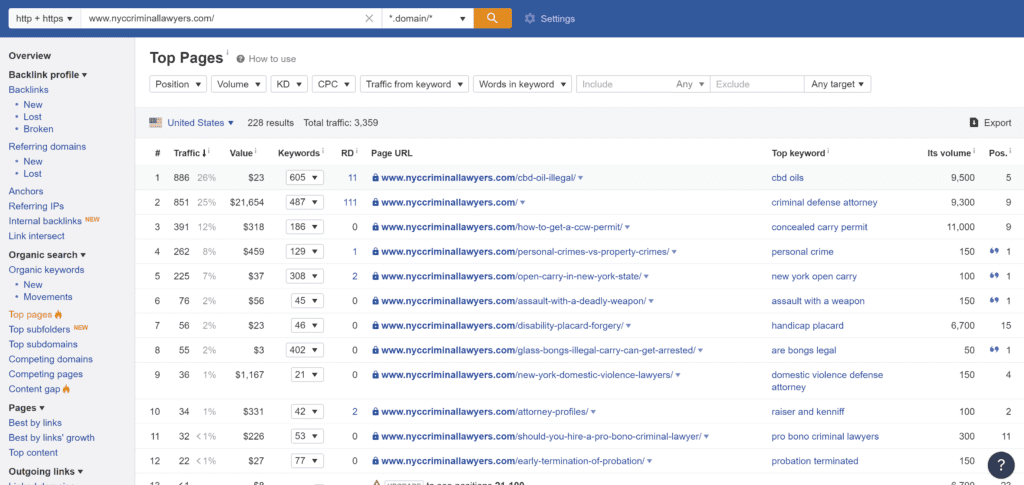Open the Position filter dropdown
1024x485 pixels.
pos(178,84)
